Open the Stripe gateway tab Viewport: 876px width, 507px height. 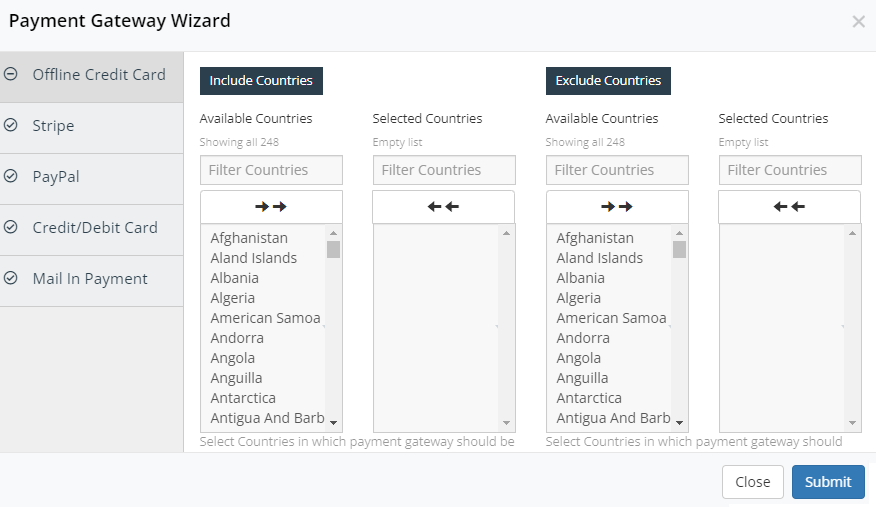tap(53, 126)
